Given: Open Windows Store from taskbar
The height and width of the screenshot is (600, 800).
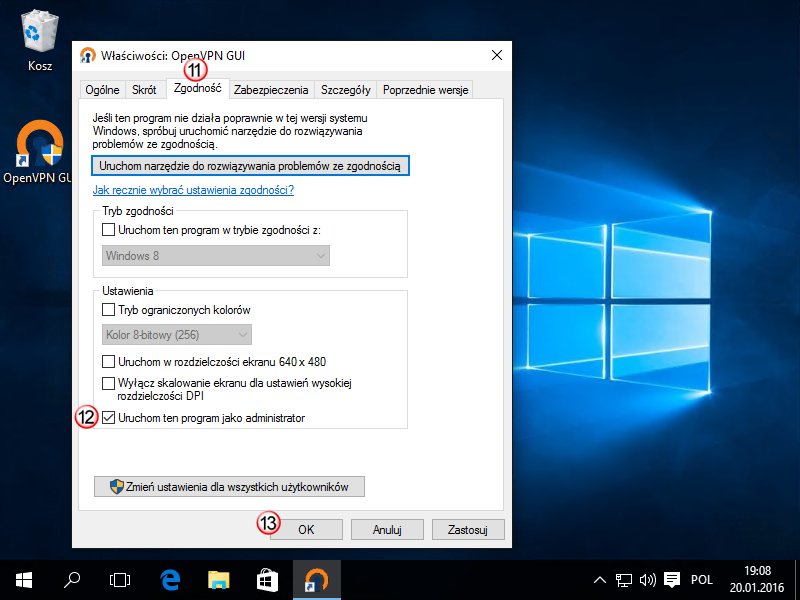Looking at the screenshot, I should click(x=267, y=580).
